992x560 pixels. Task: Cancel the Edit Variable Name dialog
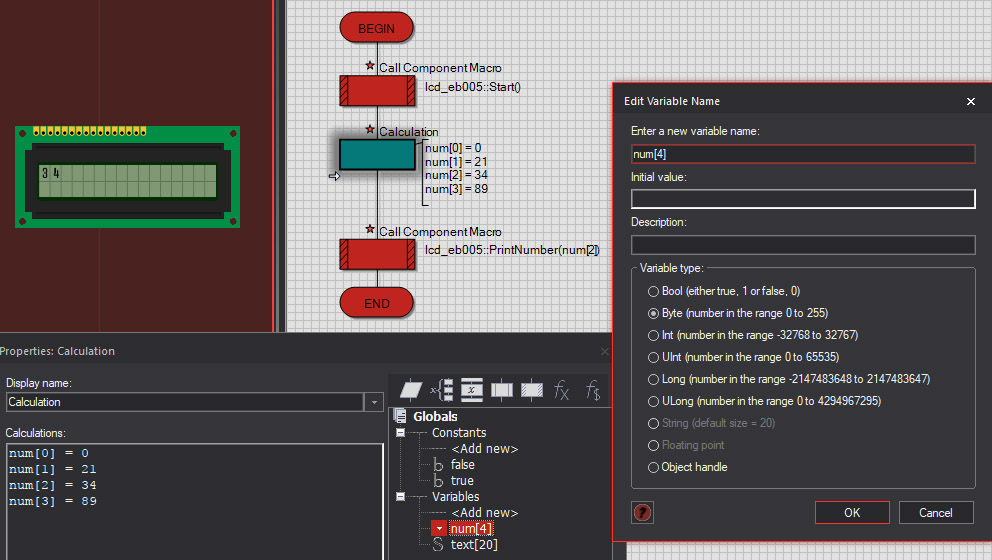(x=936, y=513)
